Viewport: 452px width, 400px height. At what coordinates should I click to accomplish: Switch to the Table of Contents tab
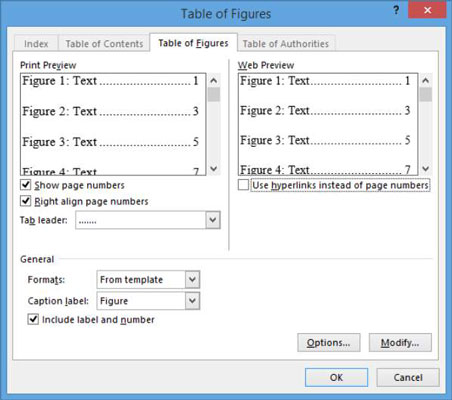pyautogui.click(x=104, y=44)
